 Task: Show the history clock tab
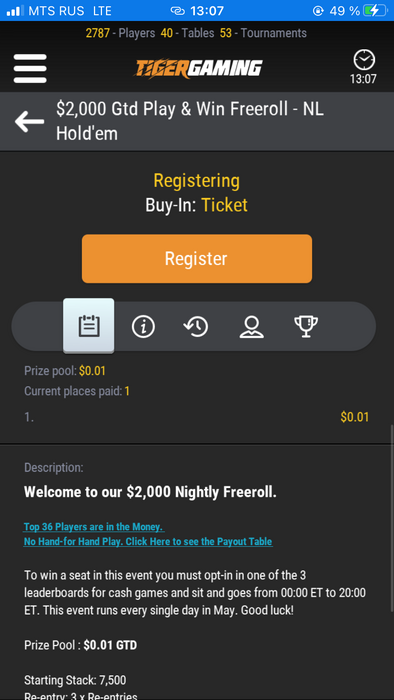196,327
